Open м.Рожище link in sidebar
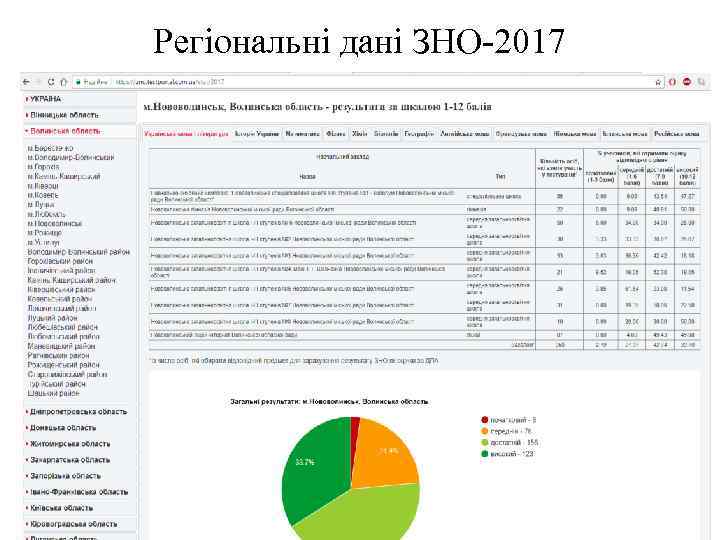Viewport: 720px width, 540px height. (x=45, y=233)
